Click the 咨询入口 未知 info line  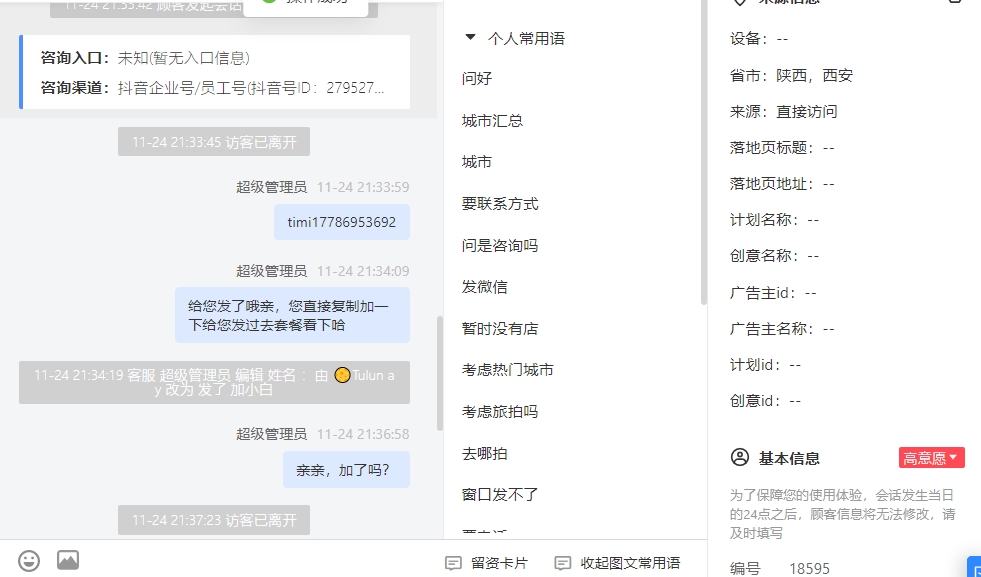[145, 58]
